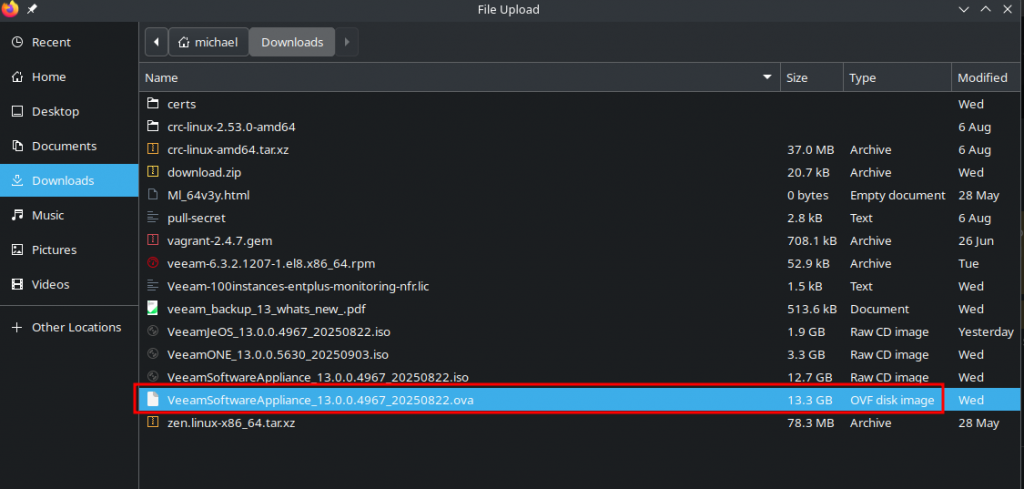Go to michael home in path bar
This screenshot has width=1024, height=489.
[209, 42]
